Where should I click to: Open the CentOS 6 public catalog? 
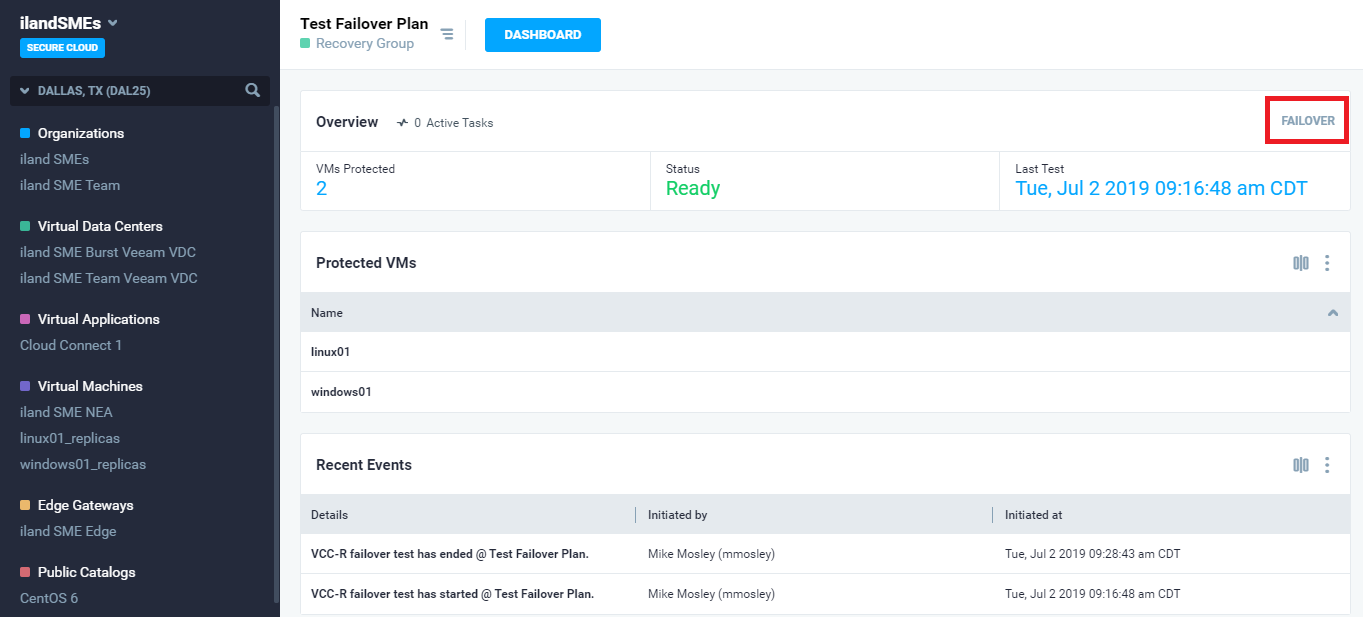(x=49, y=598)
